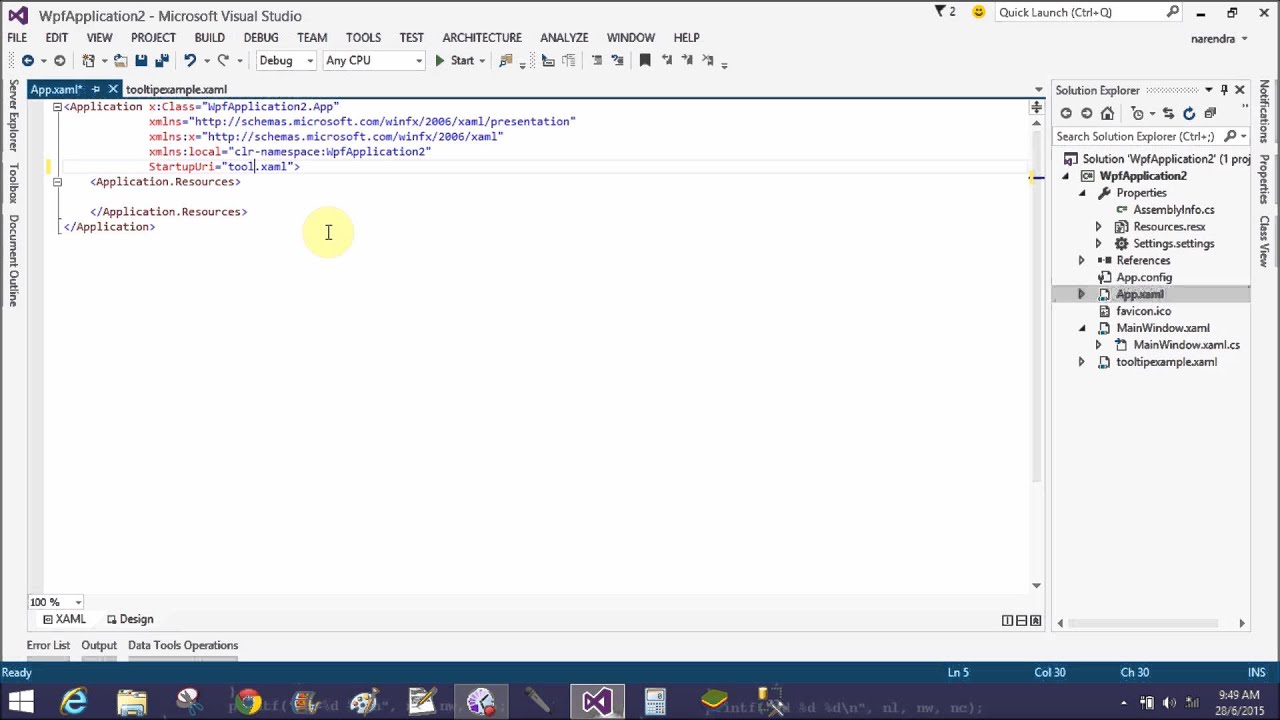Collapse all nodes in Solution Explorer
The width and height of the screenshot is (1280, 720).
pyautogui.click(x=1210, y=113)
